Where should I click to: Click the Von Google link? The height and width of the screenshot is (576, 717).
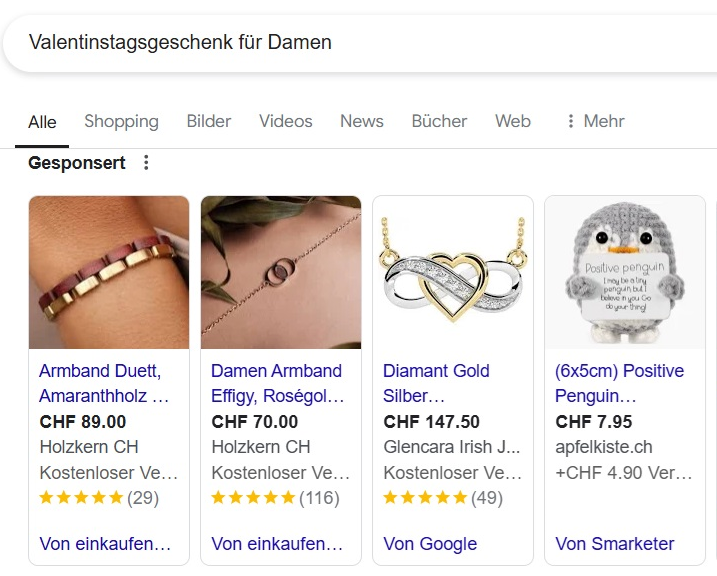(x=430, y=544)
